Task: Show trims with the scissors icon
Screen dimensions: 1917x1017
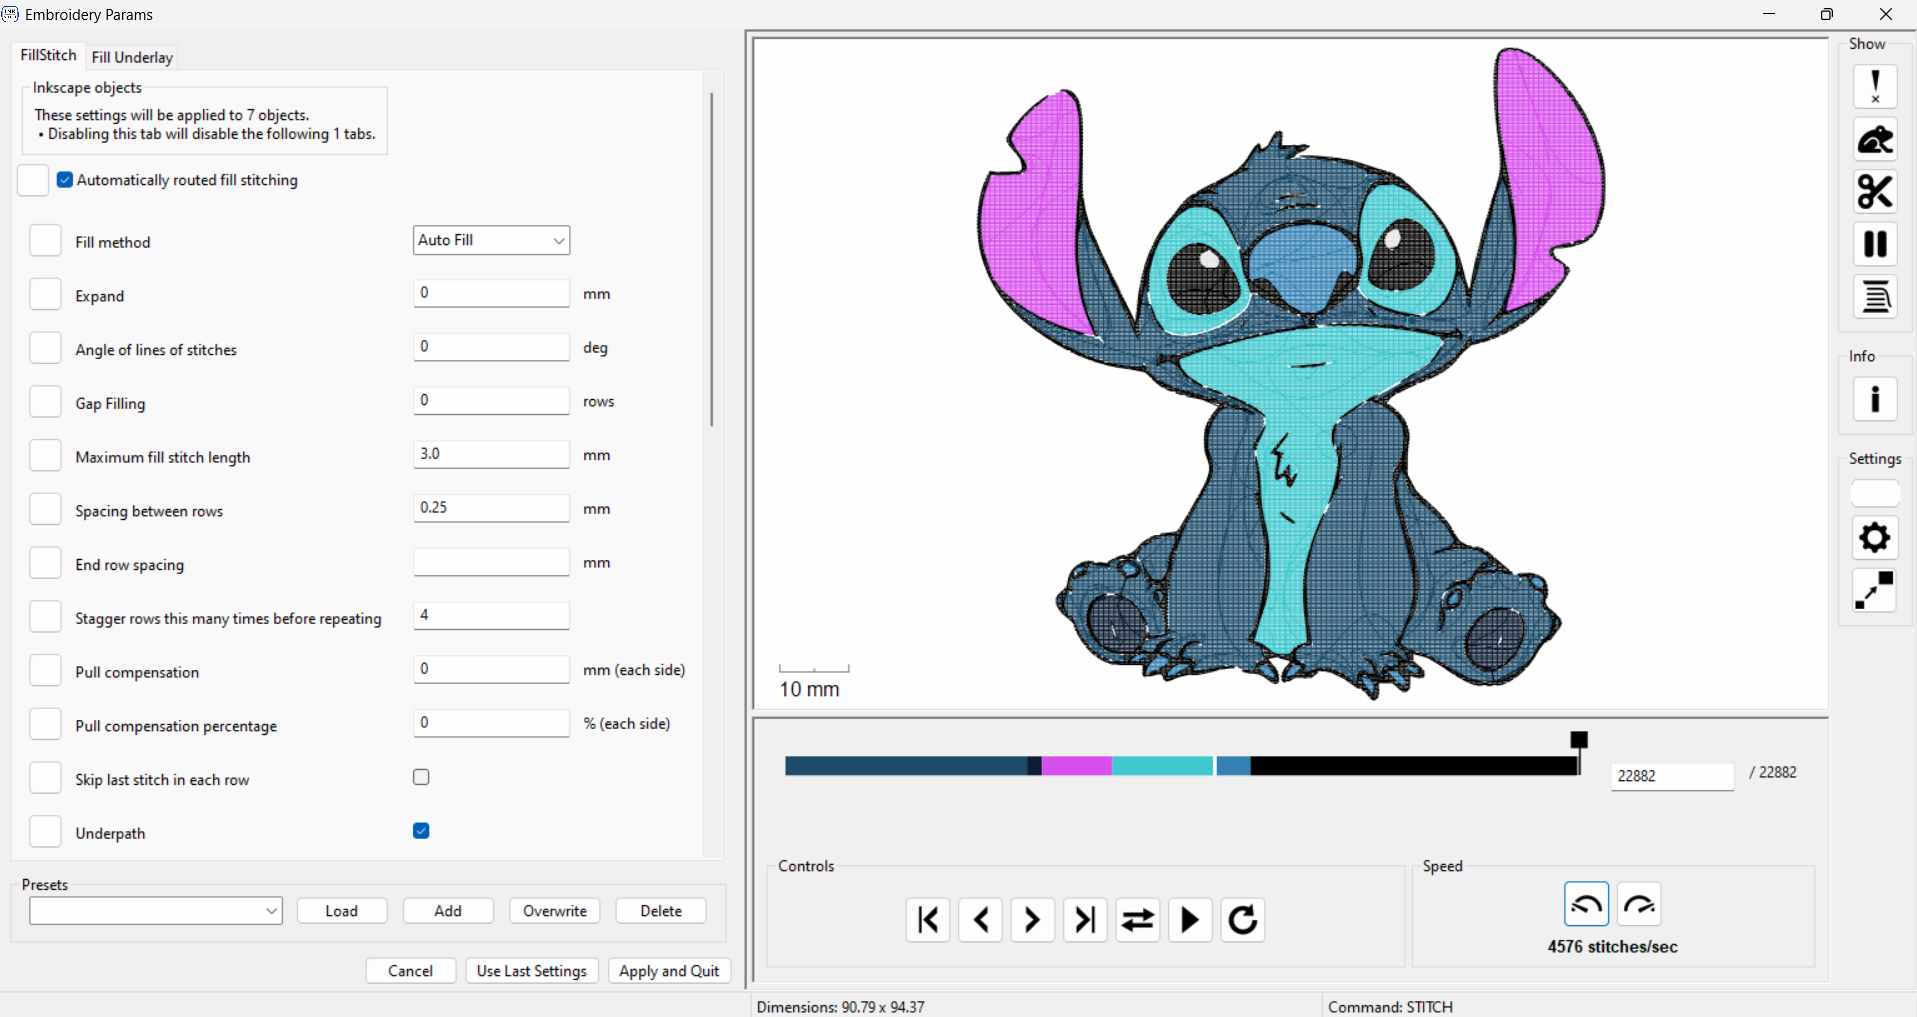Action: (1875, 192)
